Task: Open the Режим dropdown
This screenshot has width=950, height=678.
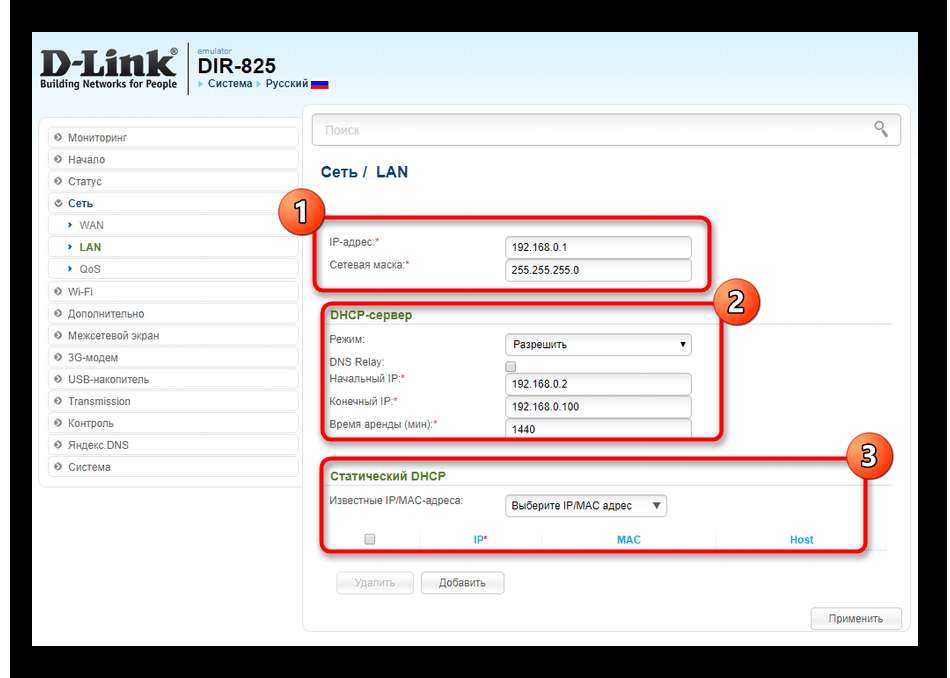Action: [598, 344]
